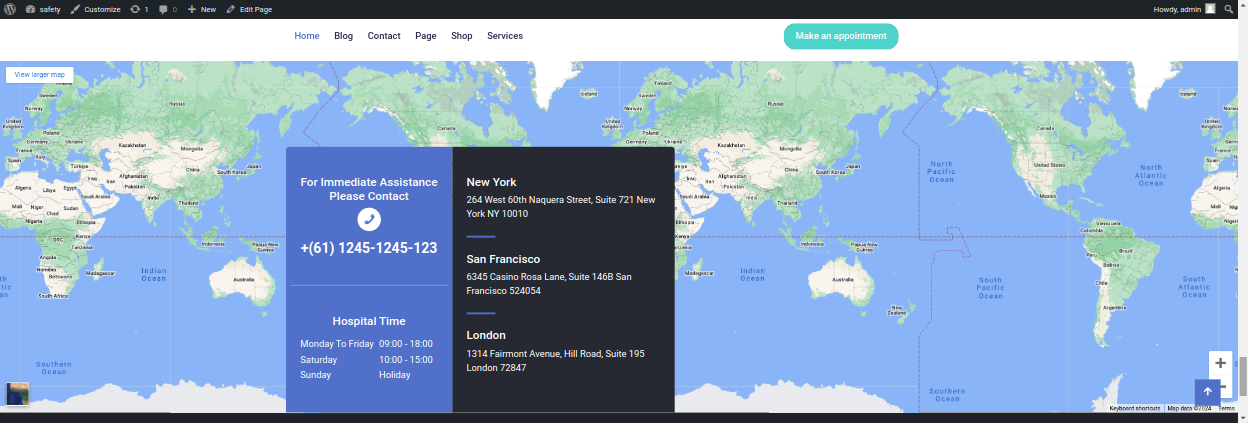Image resolution: width=1248 pixels, height=423 pixels.
Task: Click the scroll-to-top arrow button
Action: click(1207, 392)
